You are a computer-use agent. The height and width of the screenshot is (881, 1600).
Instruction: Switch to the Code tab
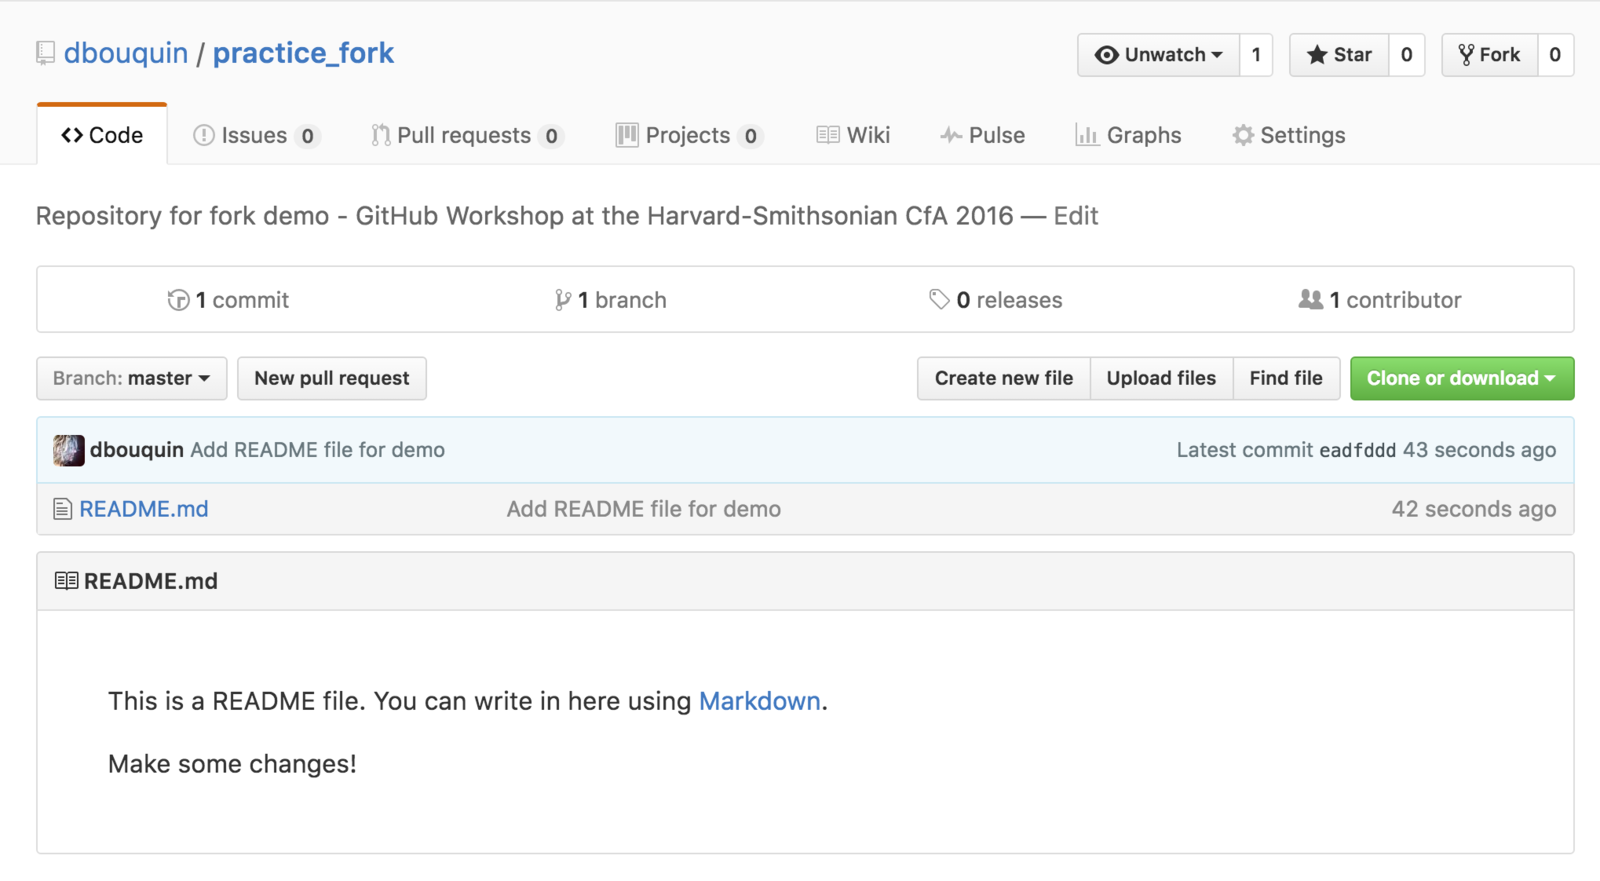pos(102,135)
